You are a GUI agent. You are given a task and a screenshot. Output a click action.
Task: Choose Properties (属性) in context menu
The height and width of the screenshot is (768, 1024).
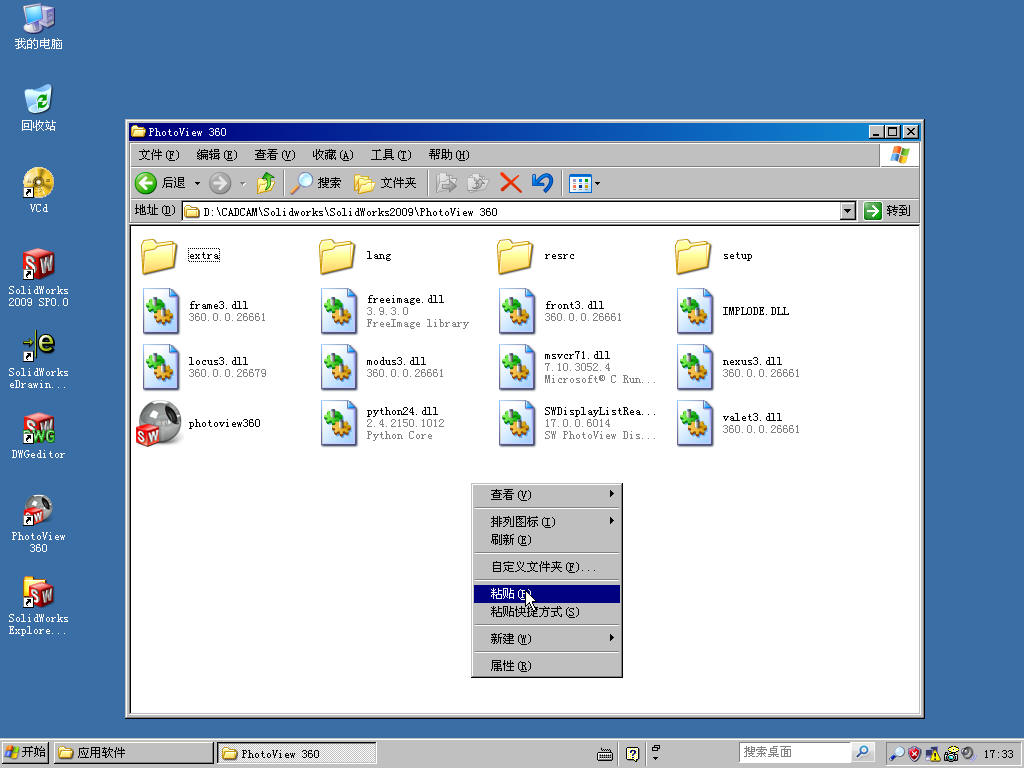click(547, 665)
